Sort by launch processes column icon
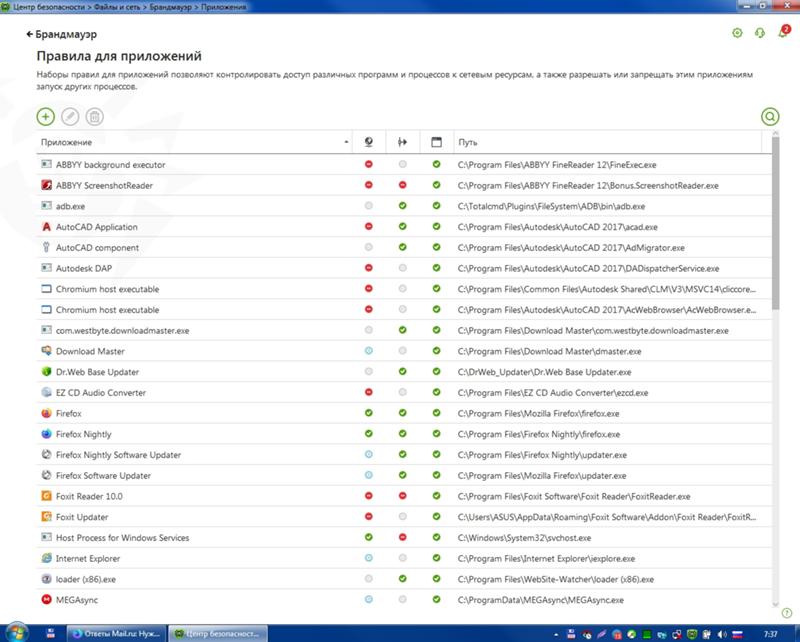800x642 pixels. click(403, 142)
